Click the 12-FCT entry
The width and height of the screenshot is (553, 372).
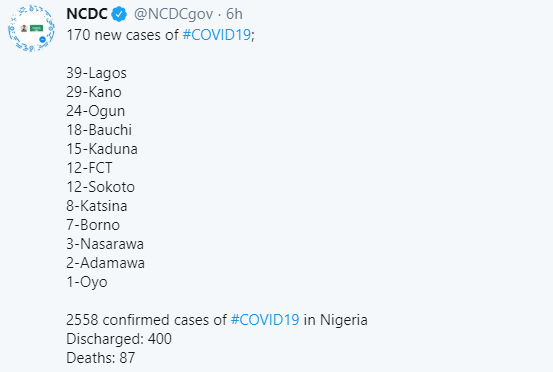[x=89, y=168]
